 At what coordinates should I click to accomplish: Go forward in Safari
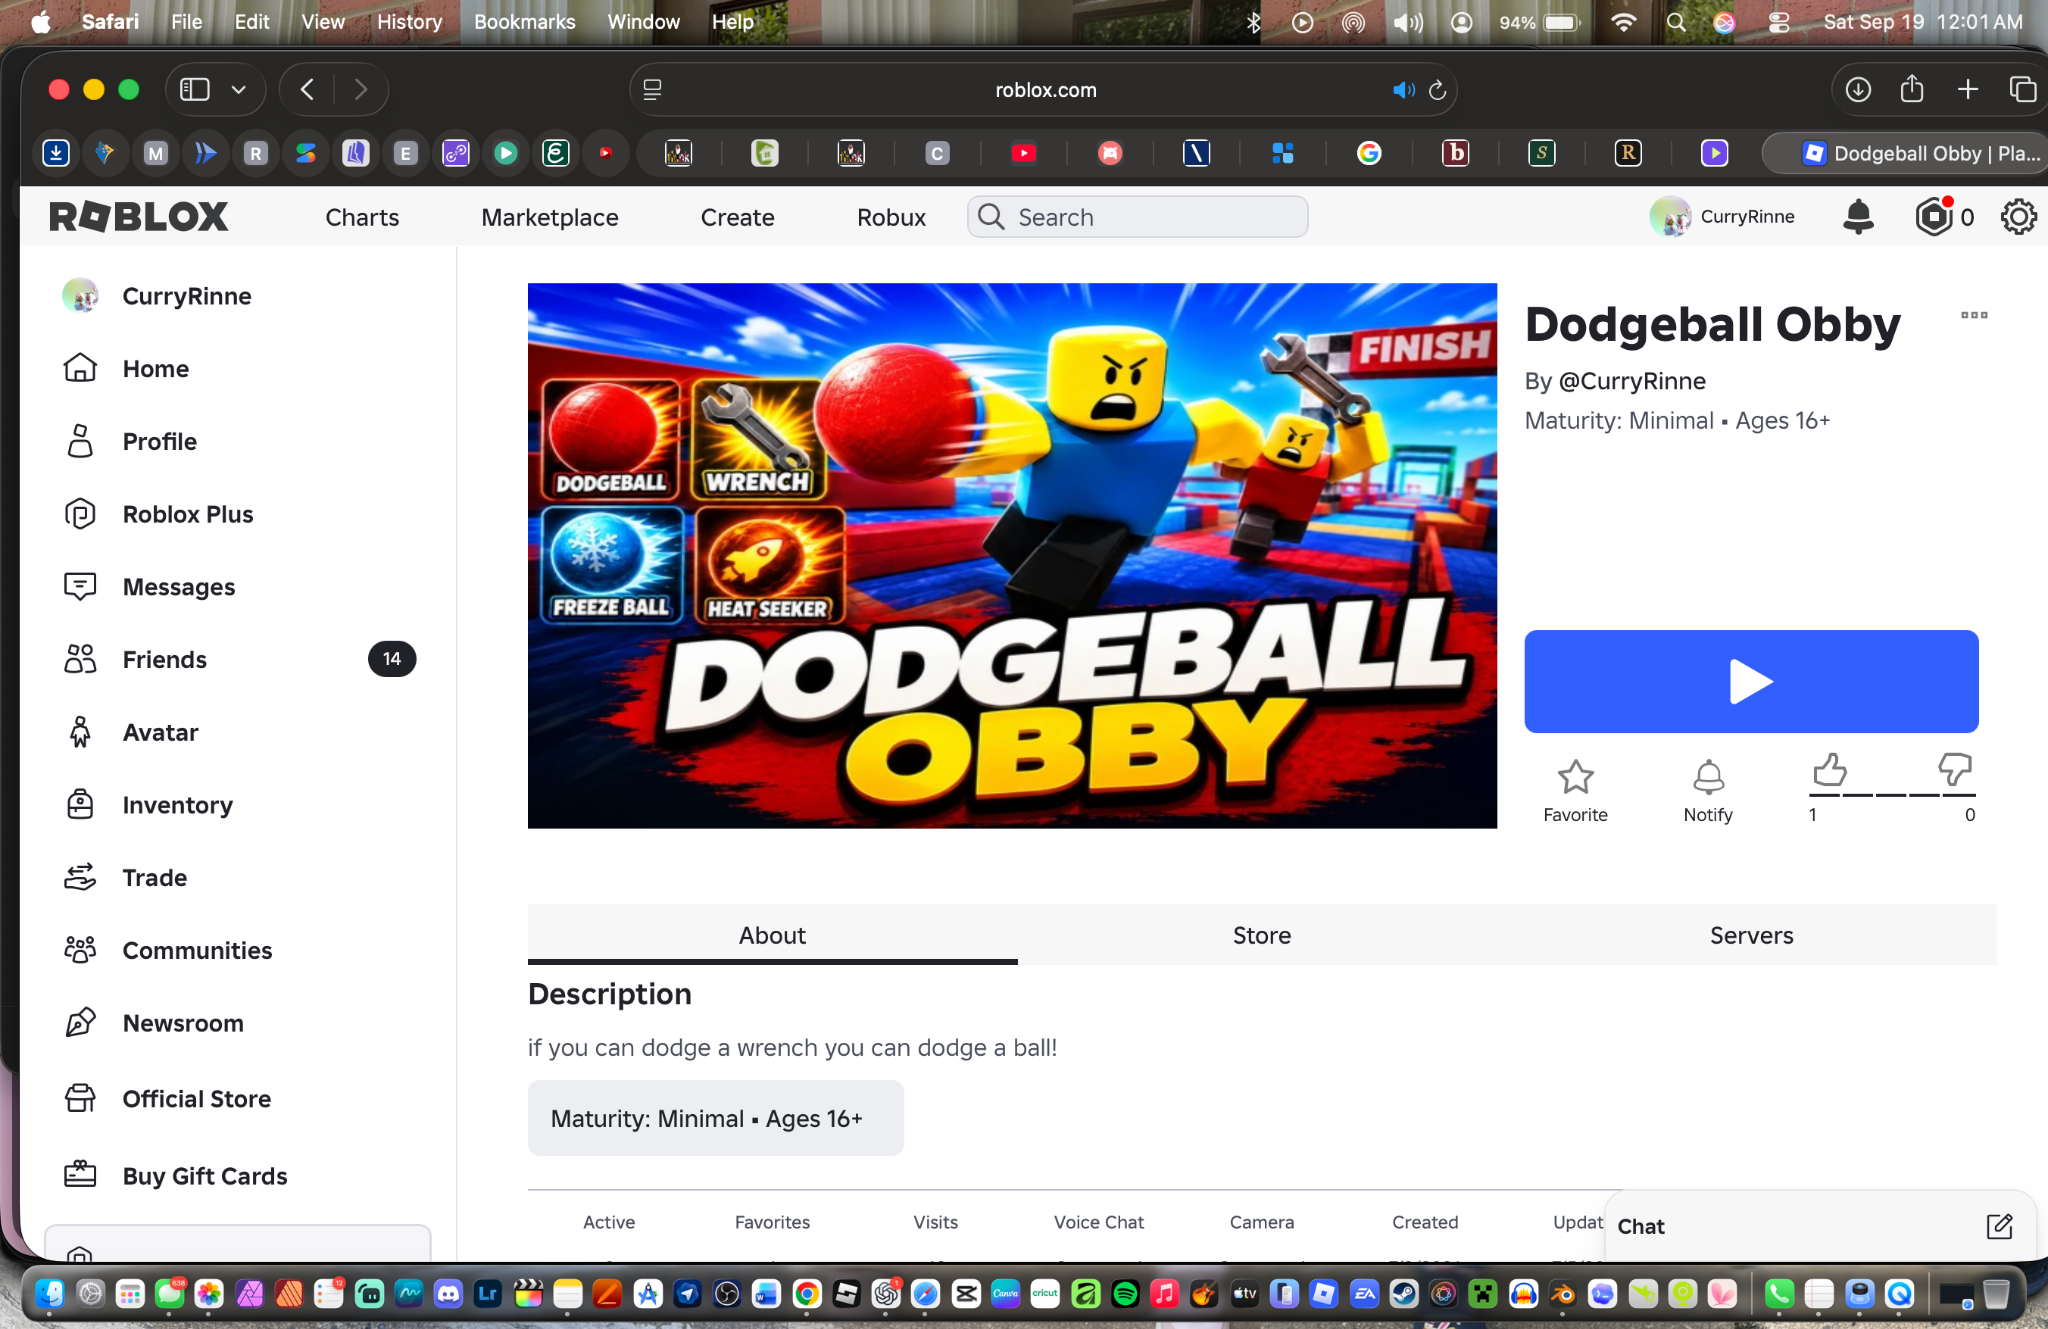coord(360,90)
